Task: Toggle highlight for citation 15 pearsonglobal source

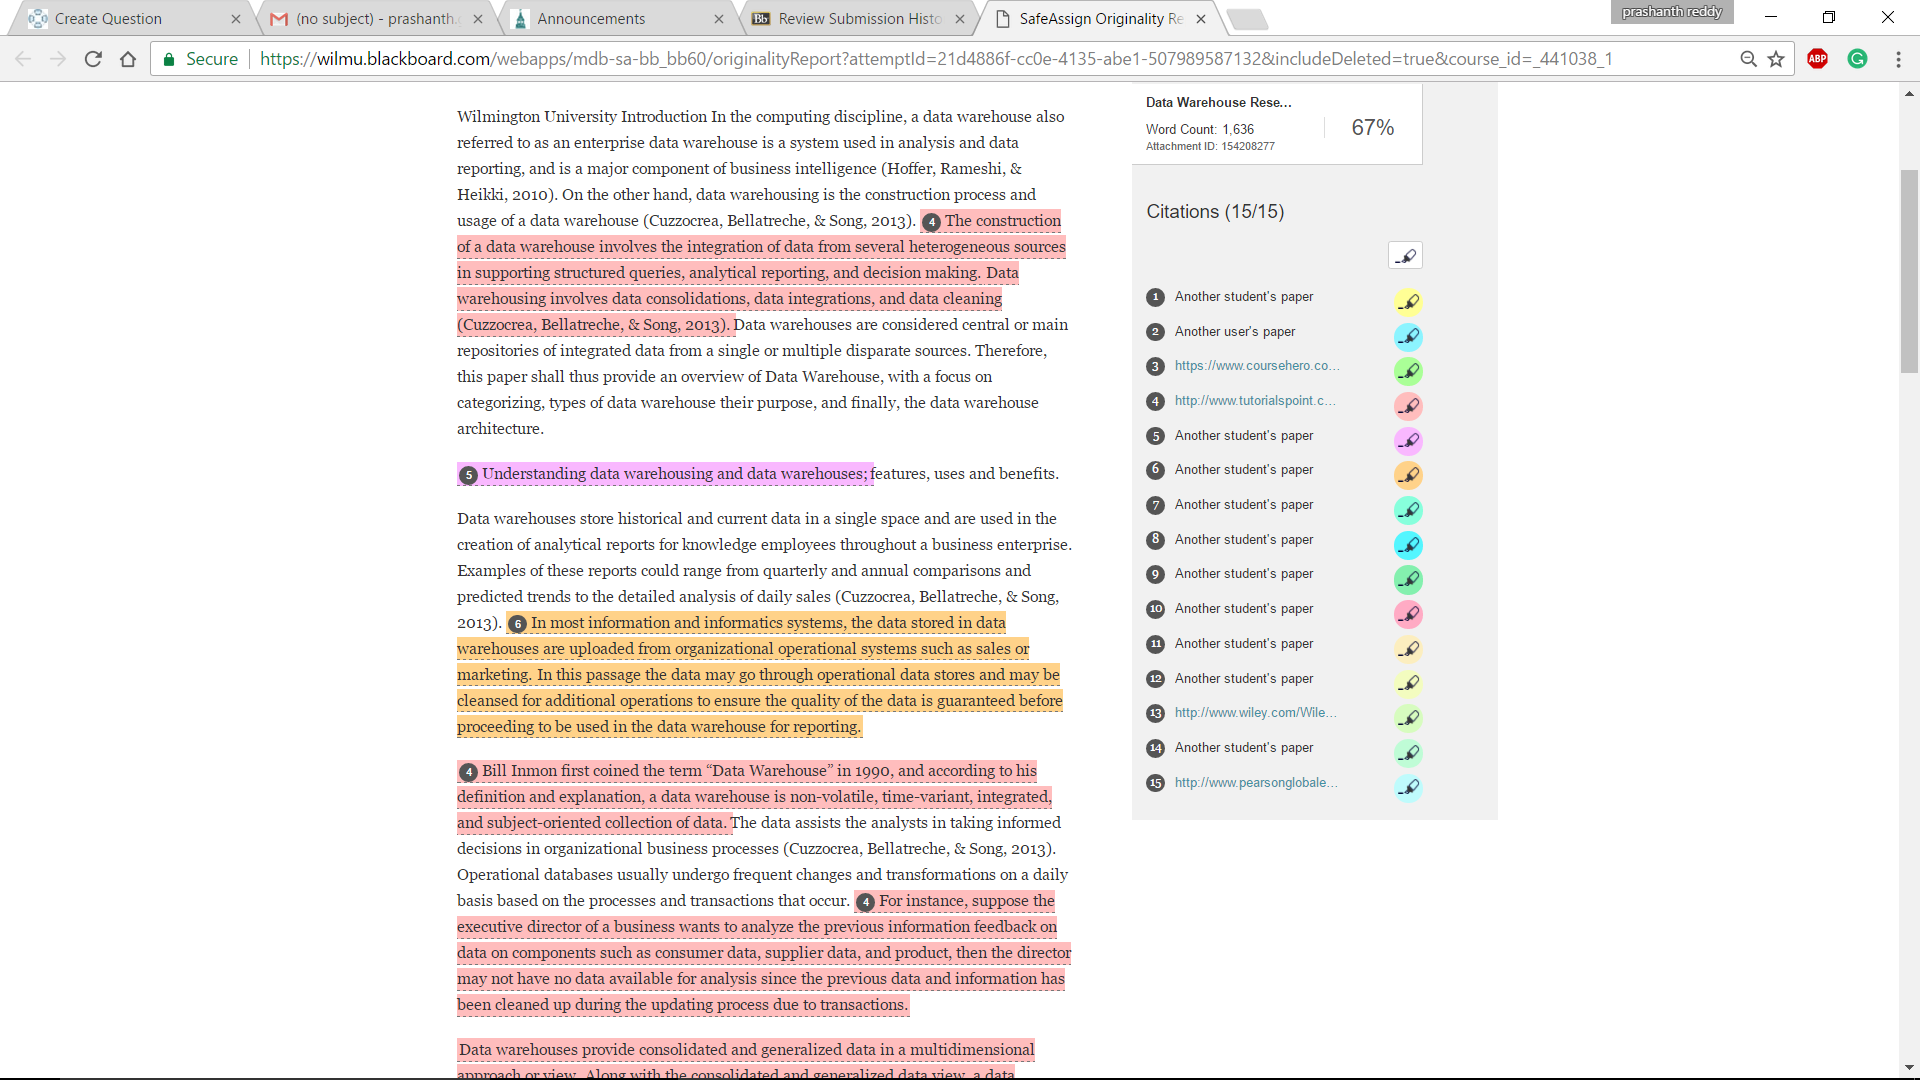Action: point(1408,788)
